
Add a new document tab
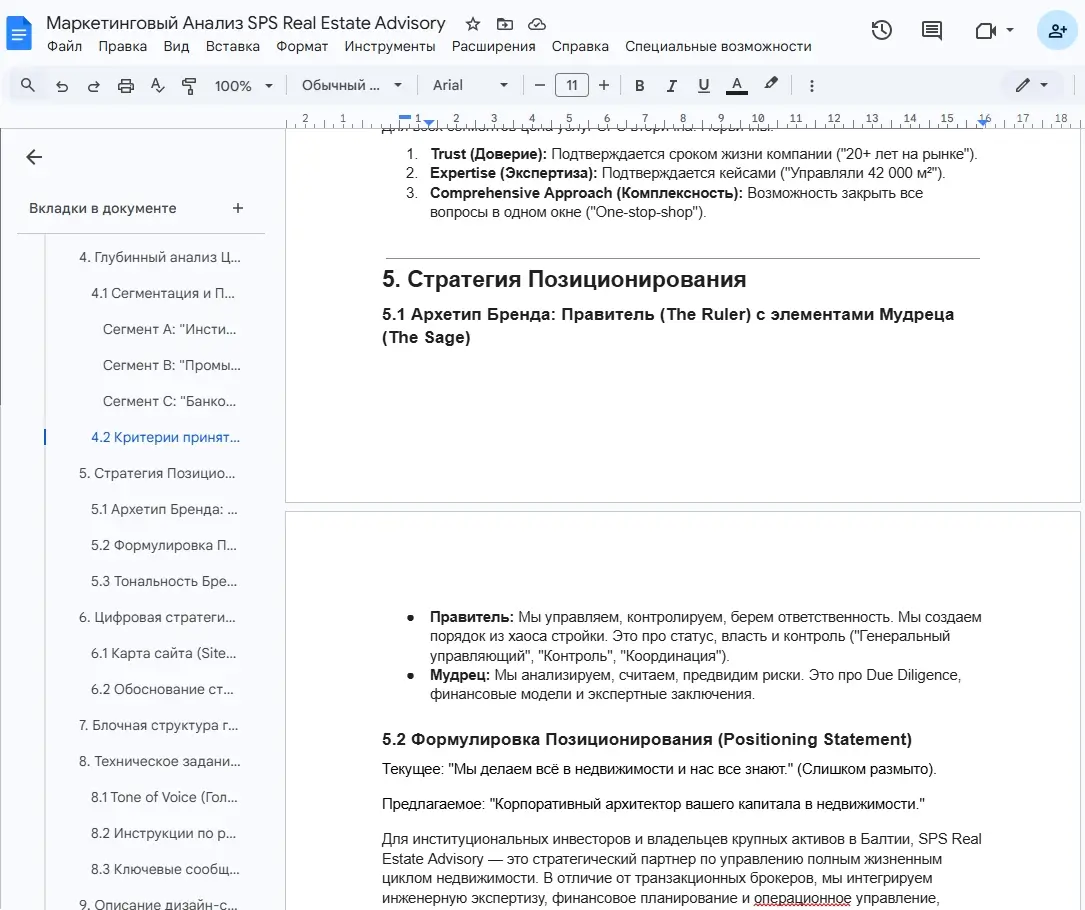coord(238,208)
